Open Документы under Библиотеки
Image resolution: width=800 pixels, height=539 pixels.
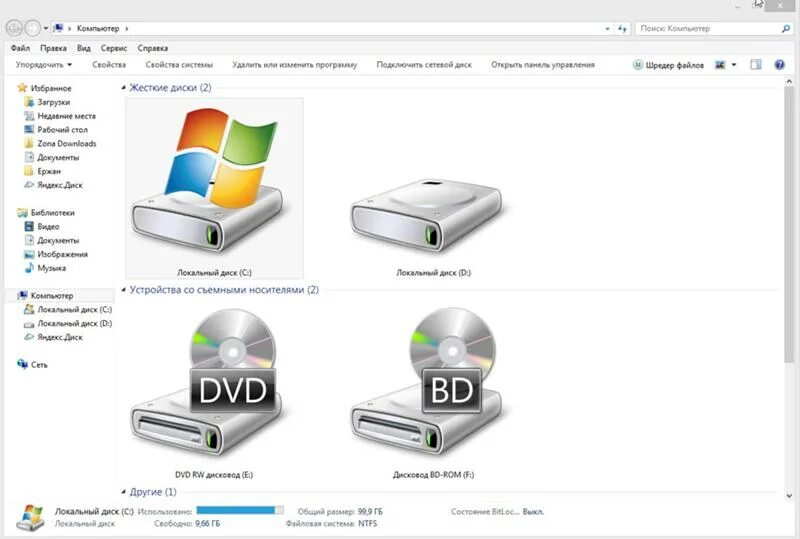pos(52,240)
